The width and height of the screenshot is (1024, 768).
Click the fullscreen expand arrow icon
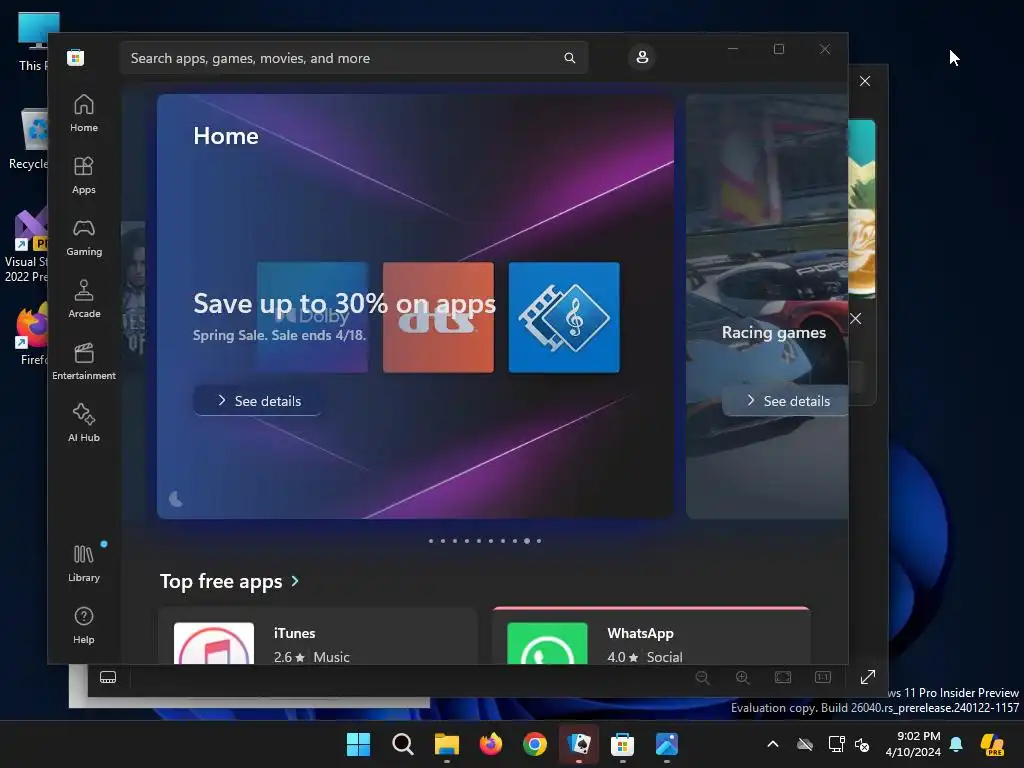point(867,677)
